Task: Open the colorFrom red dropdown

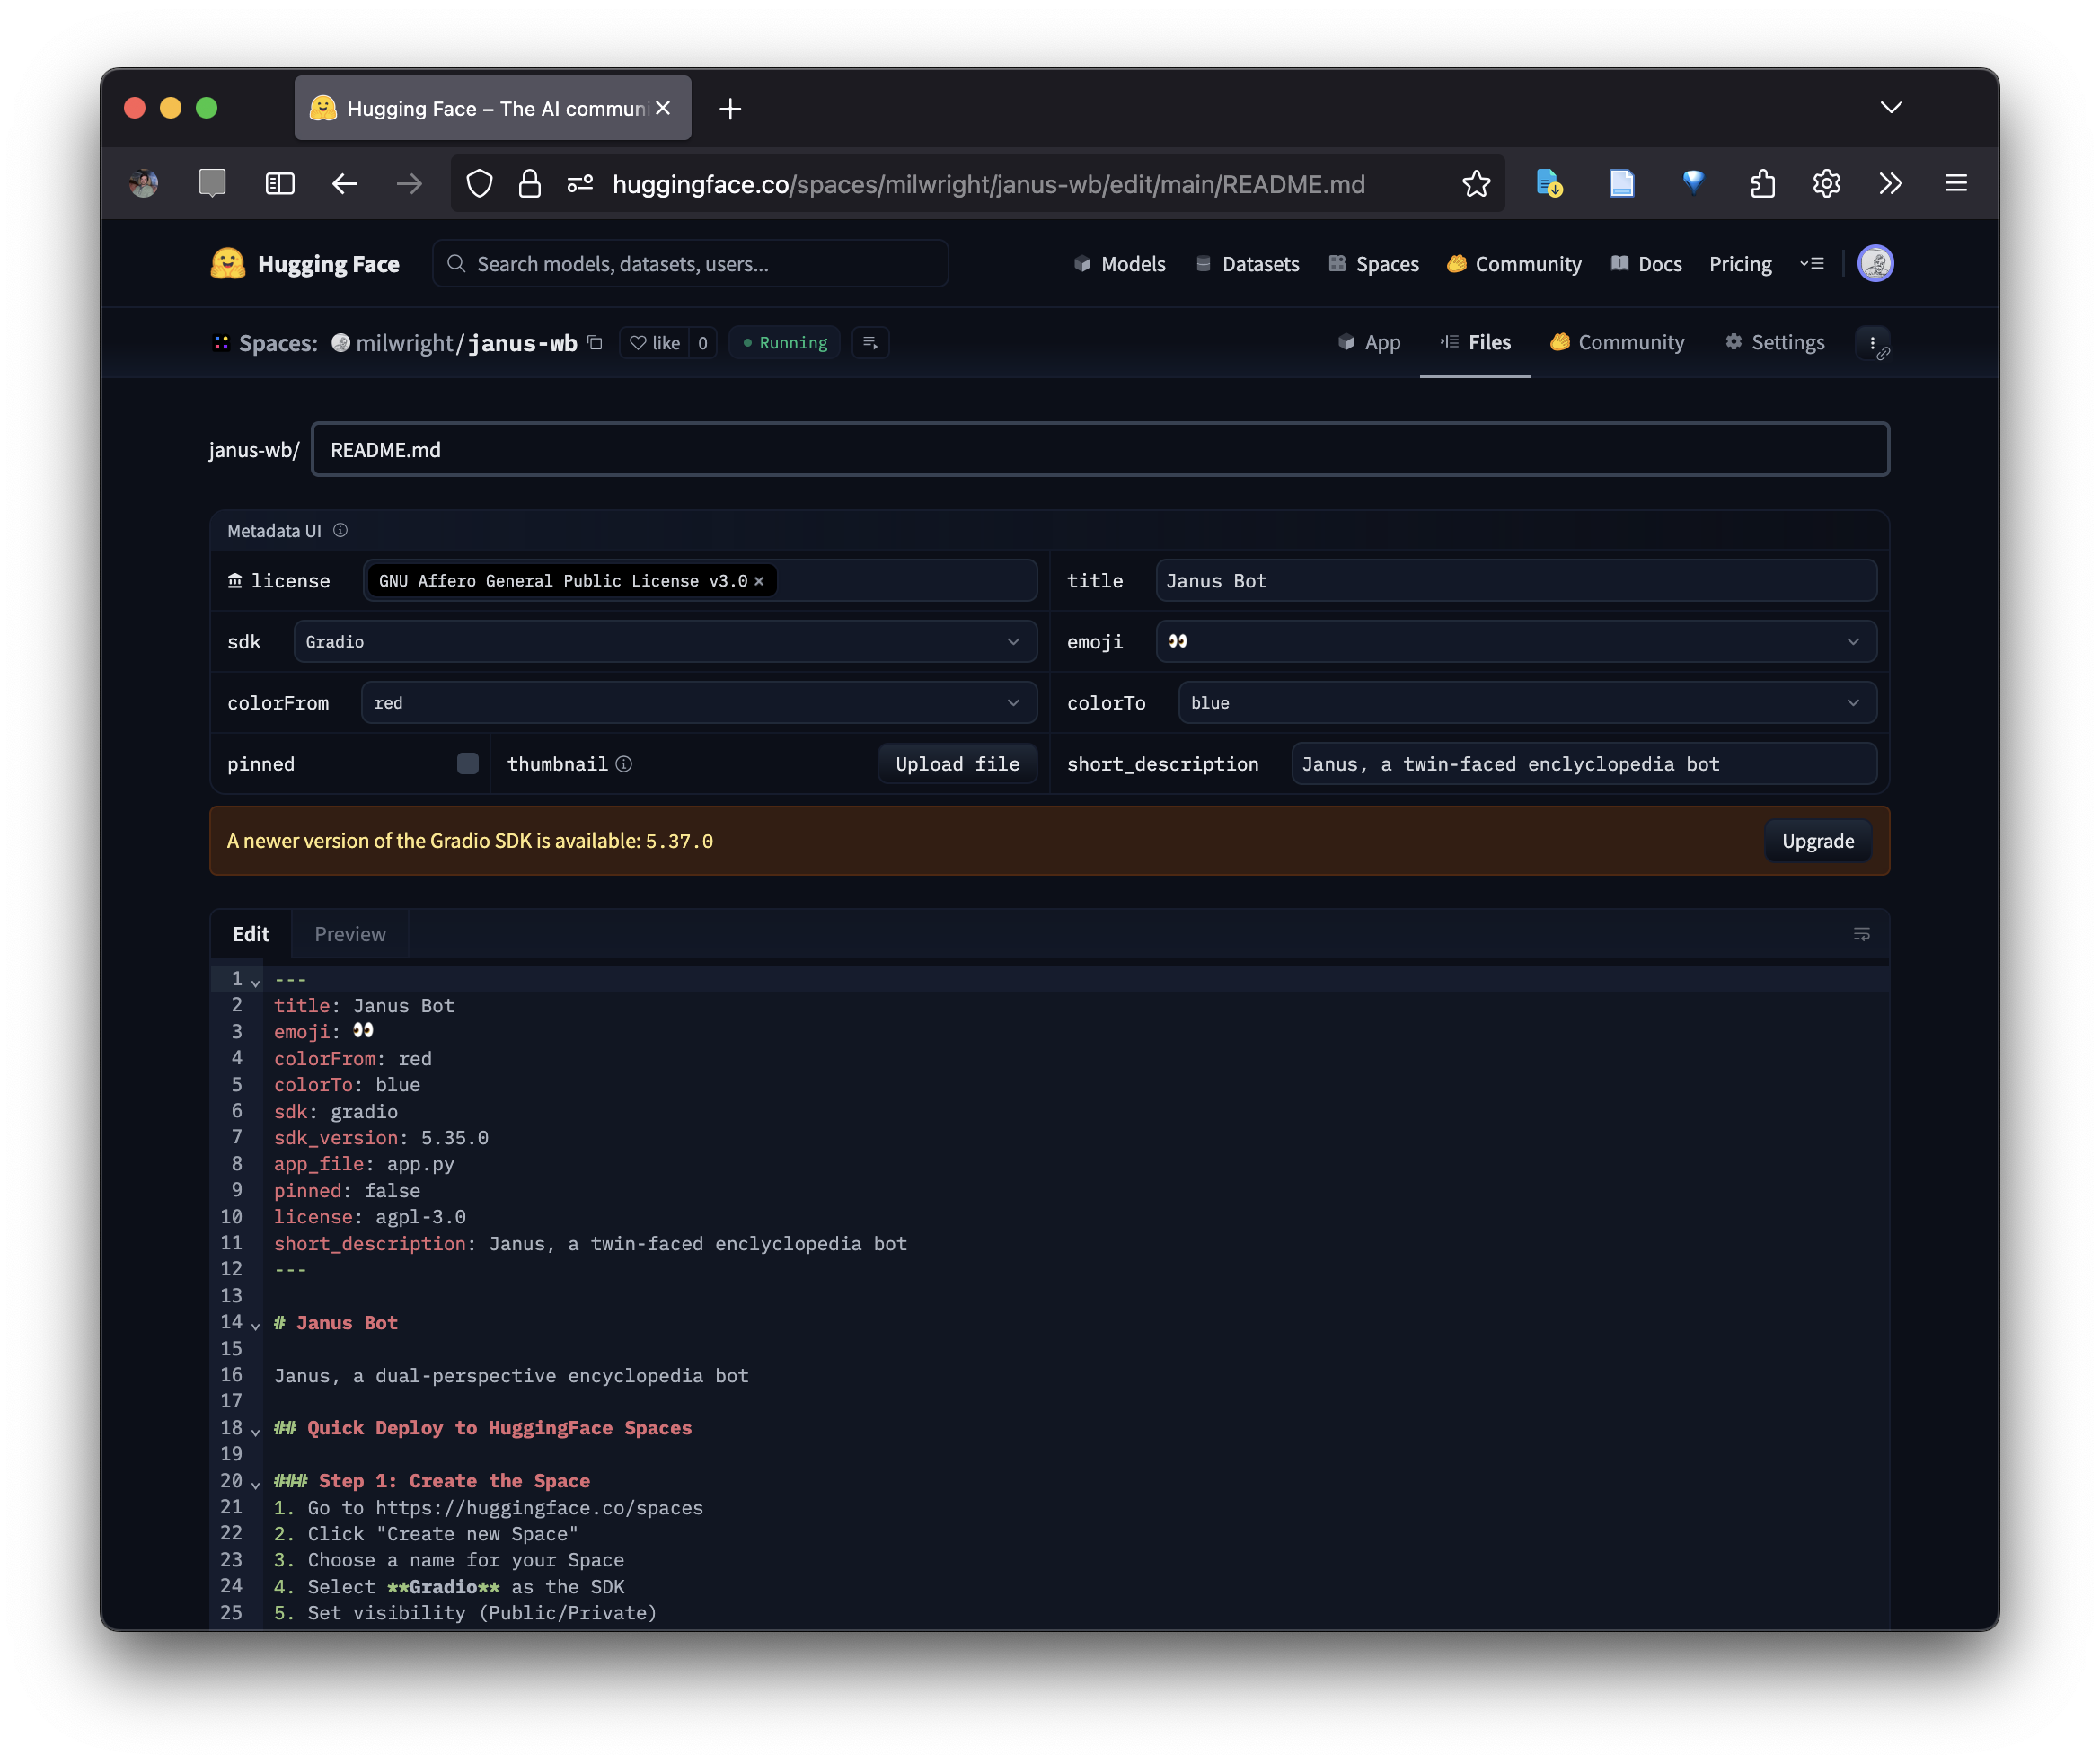Action: point(698,703)
